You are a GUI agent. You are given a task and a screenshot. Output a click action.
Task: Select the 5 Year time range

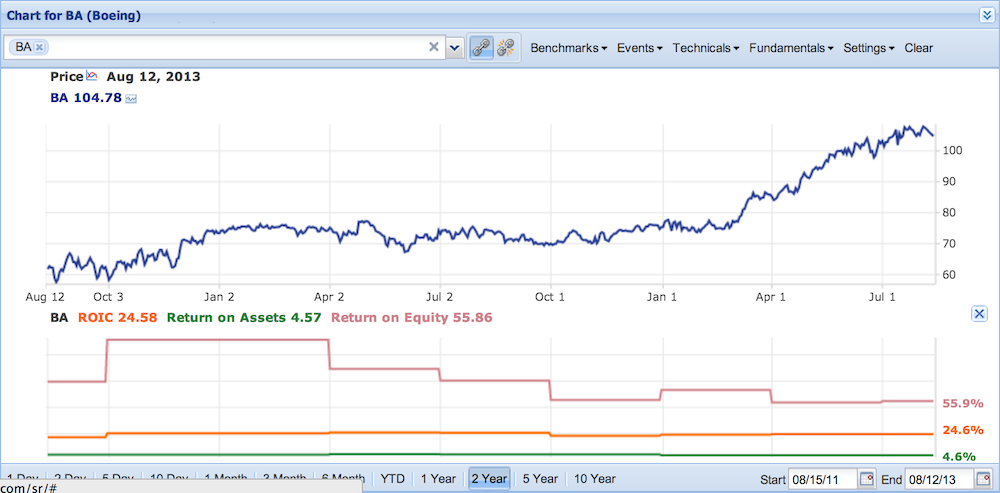tap(540, 478)
